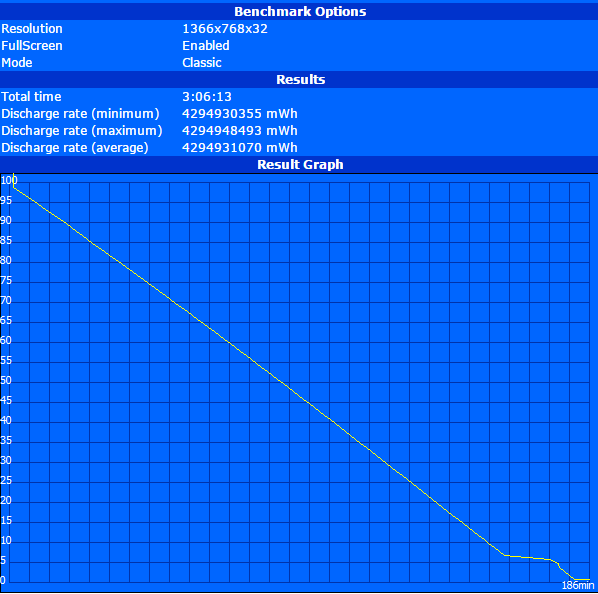The width and height of the screenshot is (598, 594).
Task: Click the FullScreen Enabled value
Action: click(x=206, y=46)
